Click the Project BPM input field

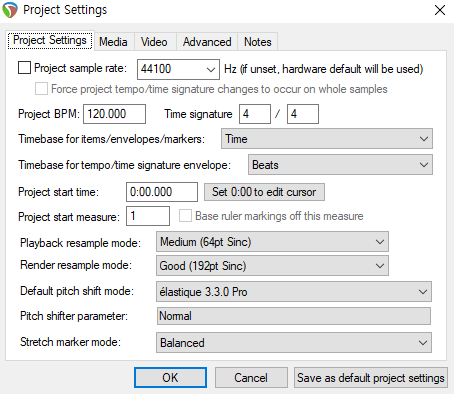(x=114, y=114)
